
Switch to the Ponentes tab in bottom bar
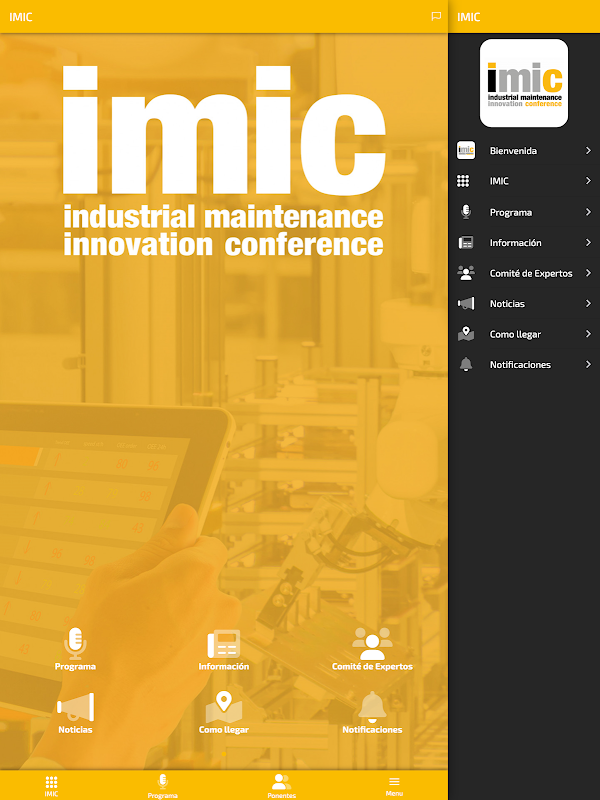(282, 786)
